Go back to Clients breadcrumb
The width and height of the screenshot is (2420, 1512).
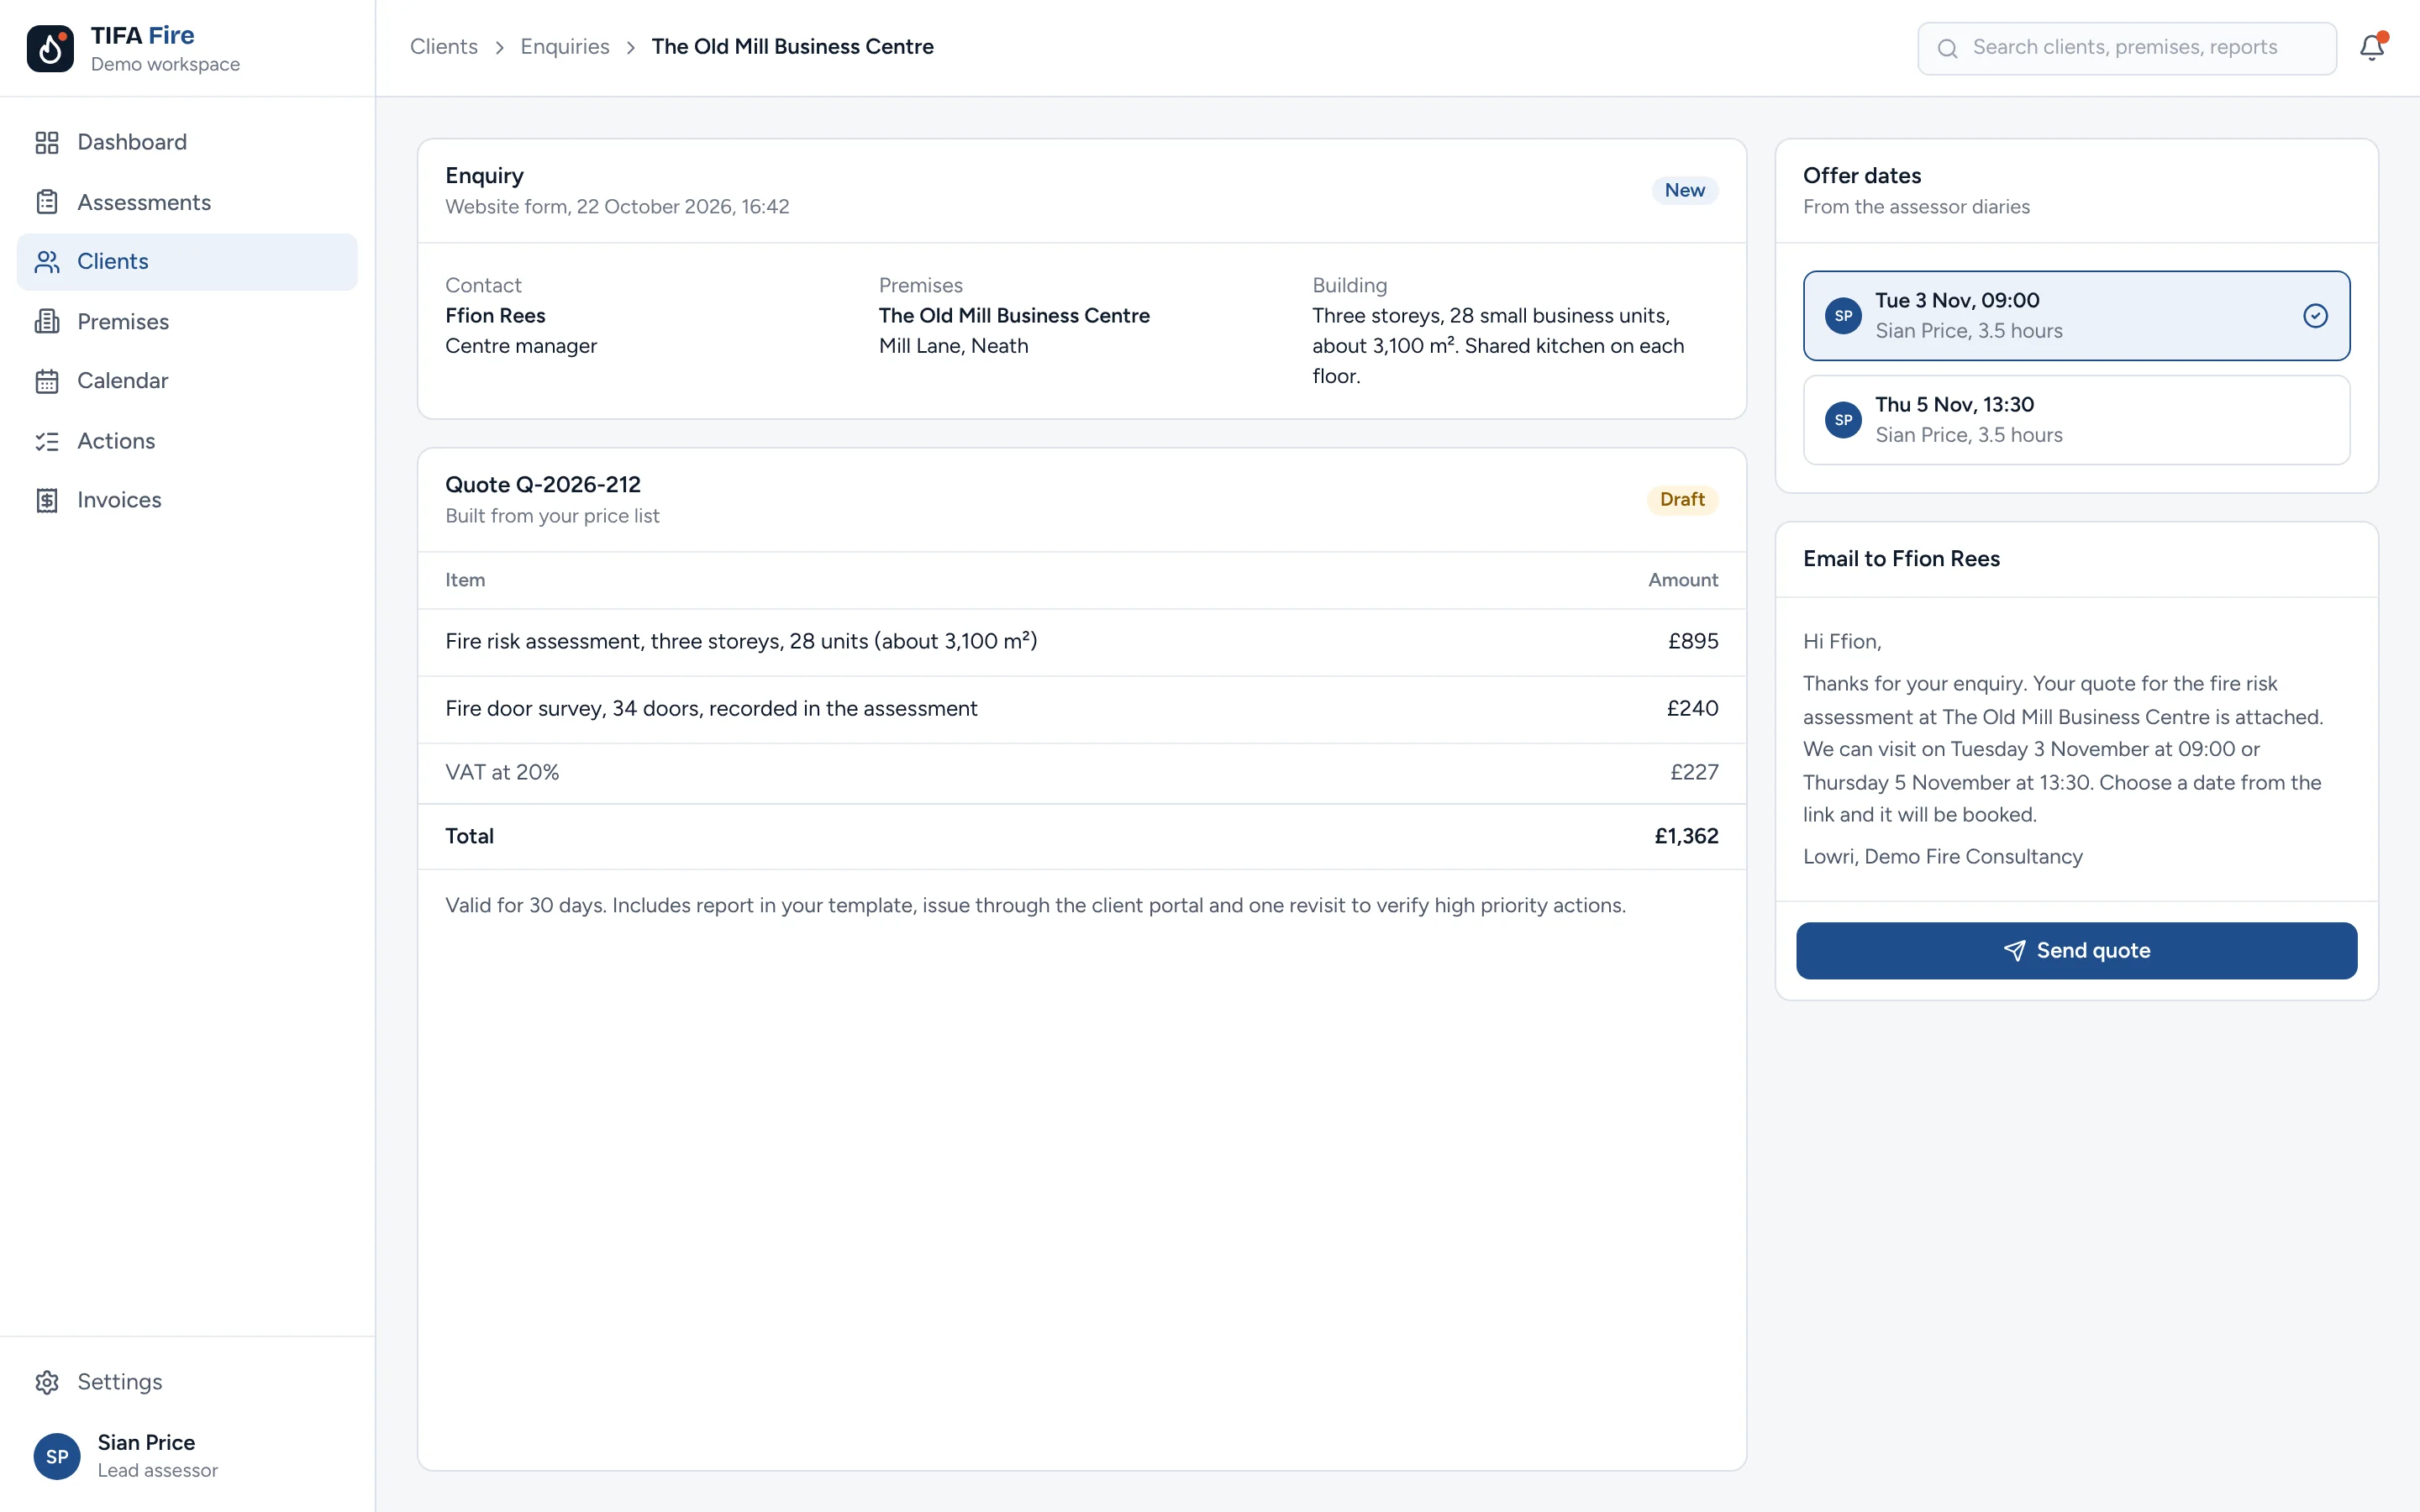point(444,47)
